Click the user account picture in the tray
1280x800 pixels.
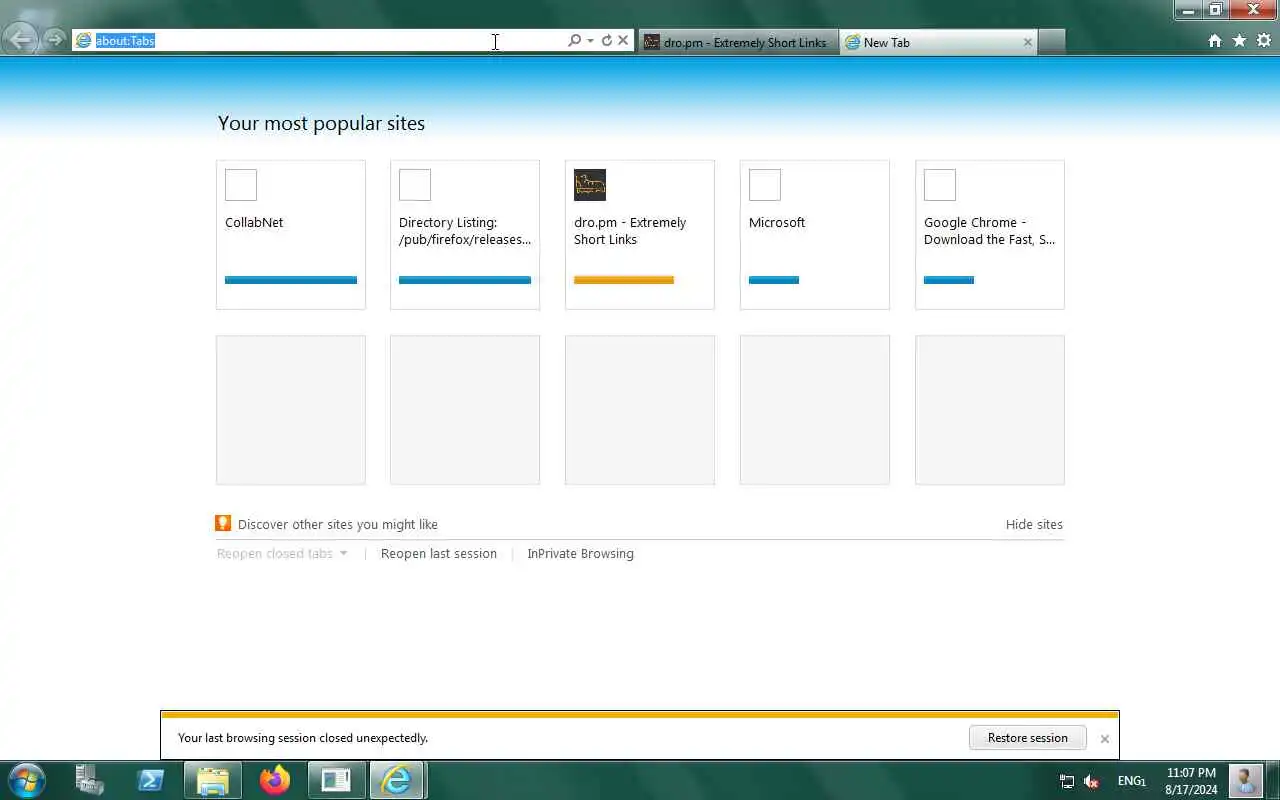tap(1246, 780)
